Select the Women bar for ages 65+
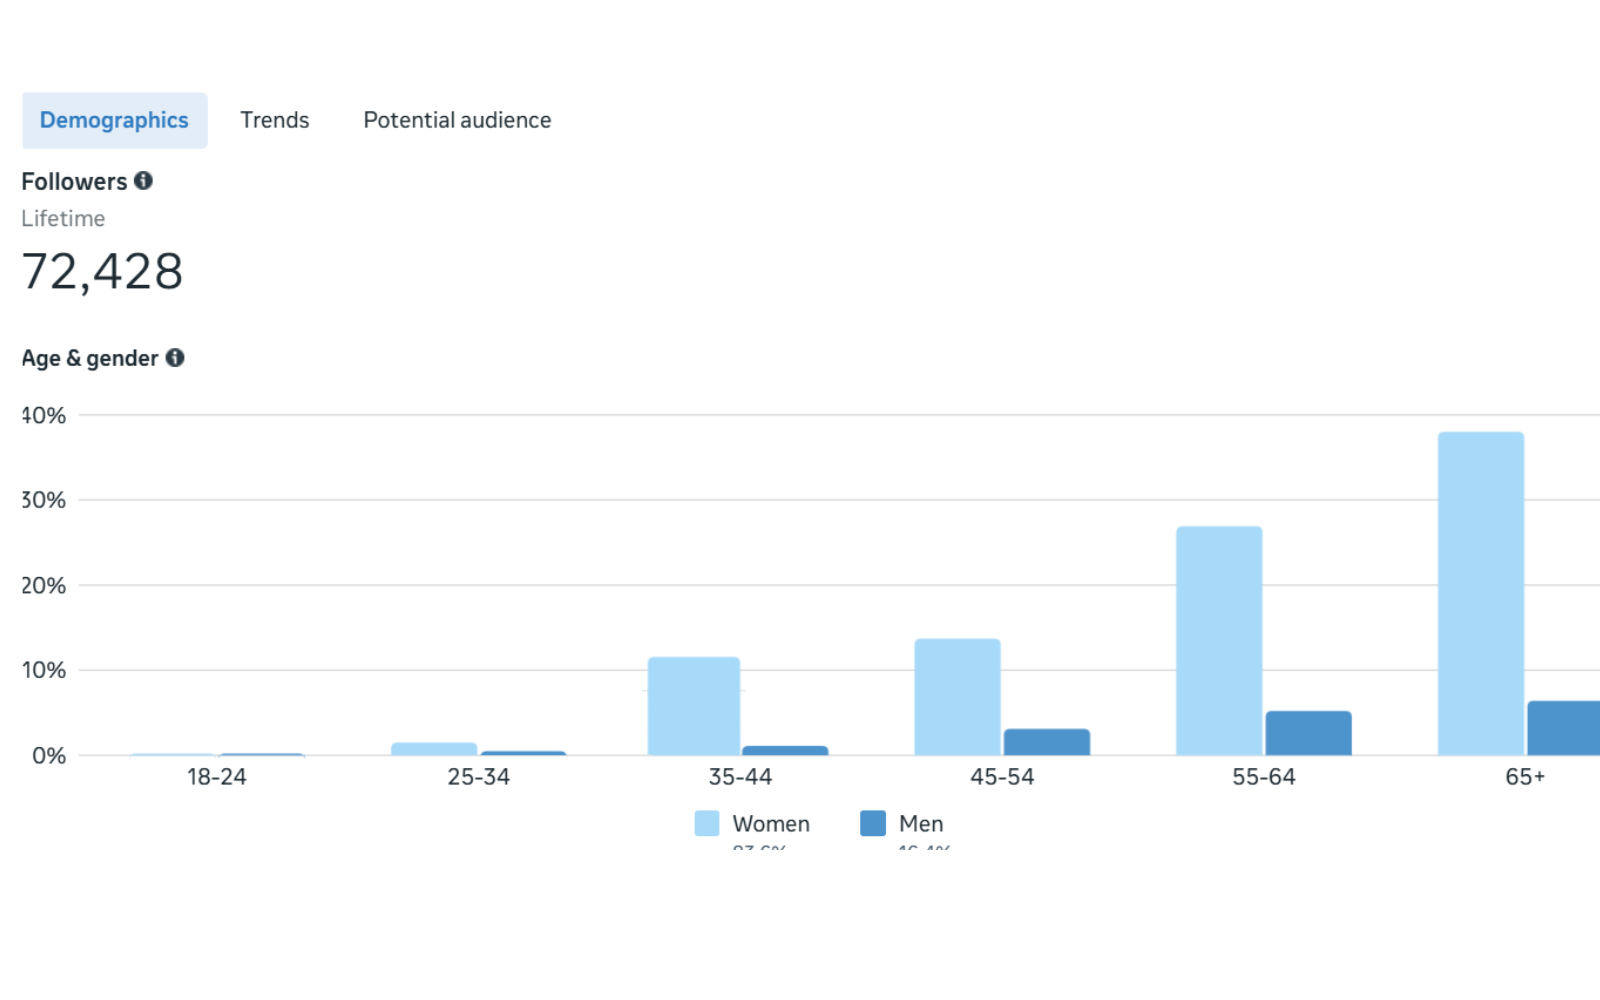This screenshot has height=1000, width=1600. coord(1481,594)
